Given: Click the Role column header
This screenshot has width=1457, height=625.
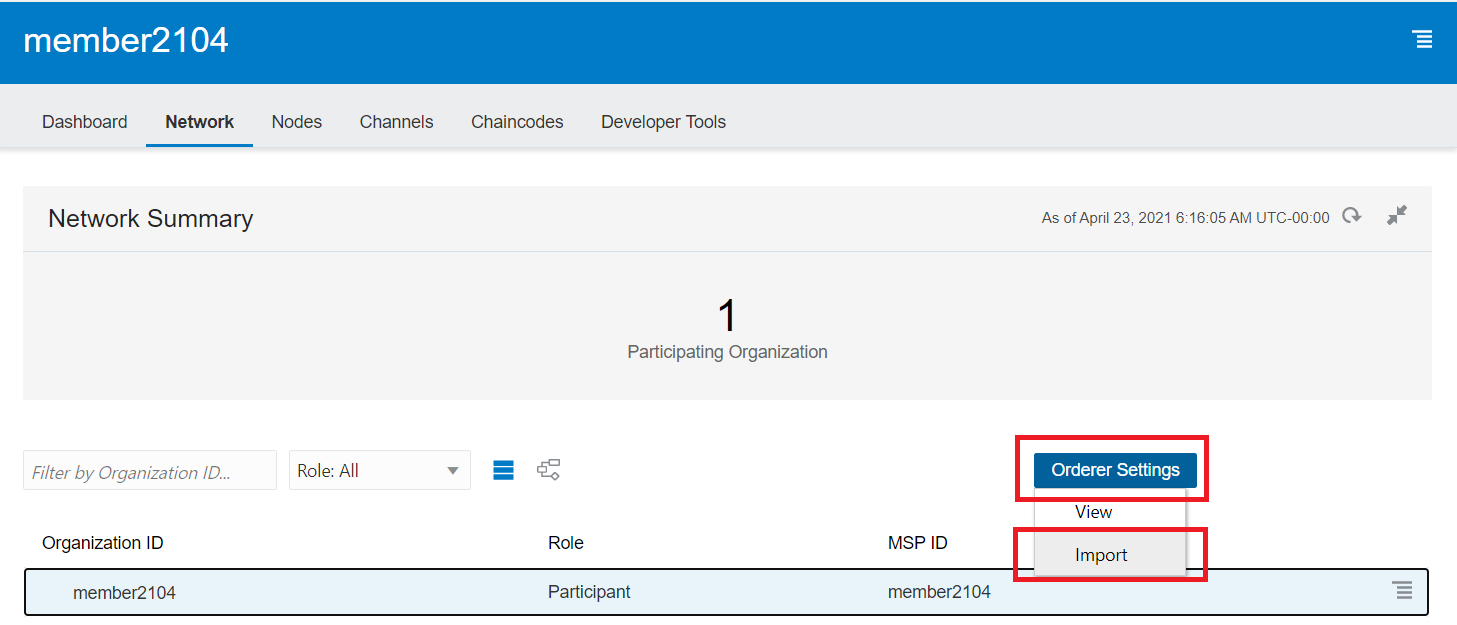Looking at the screenshot, I should [x=566, y=543].
